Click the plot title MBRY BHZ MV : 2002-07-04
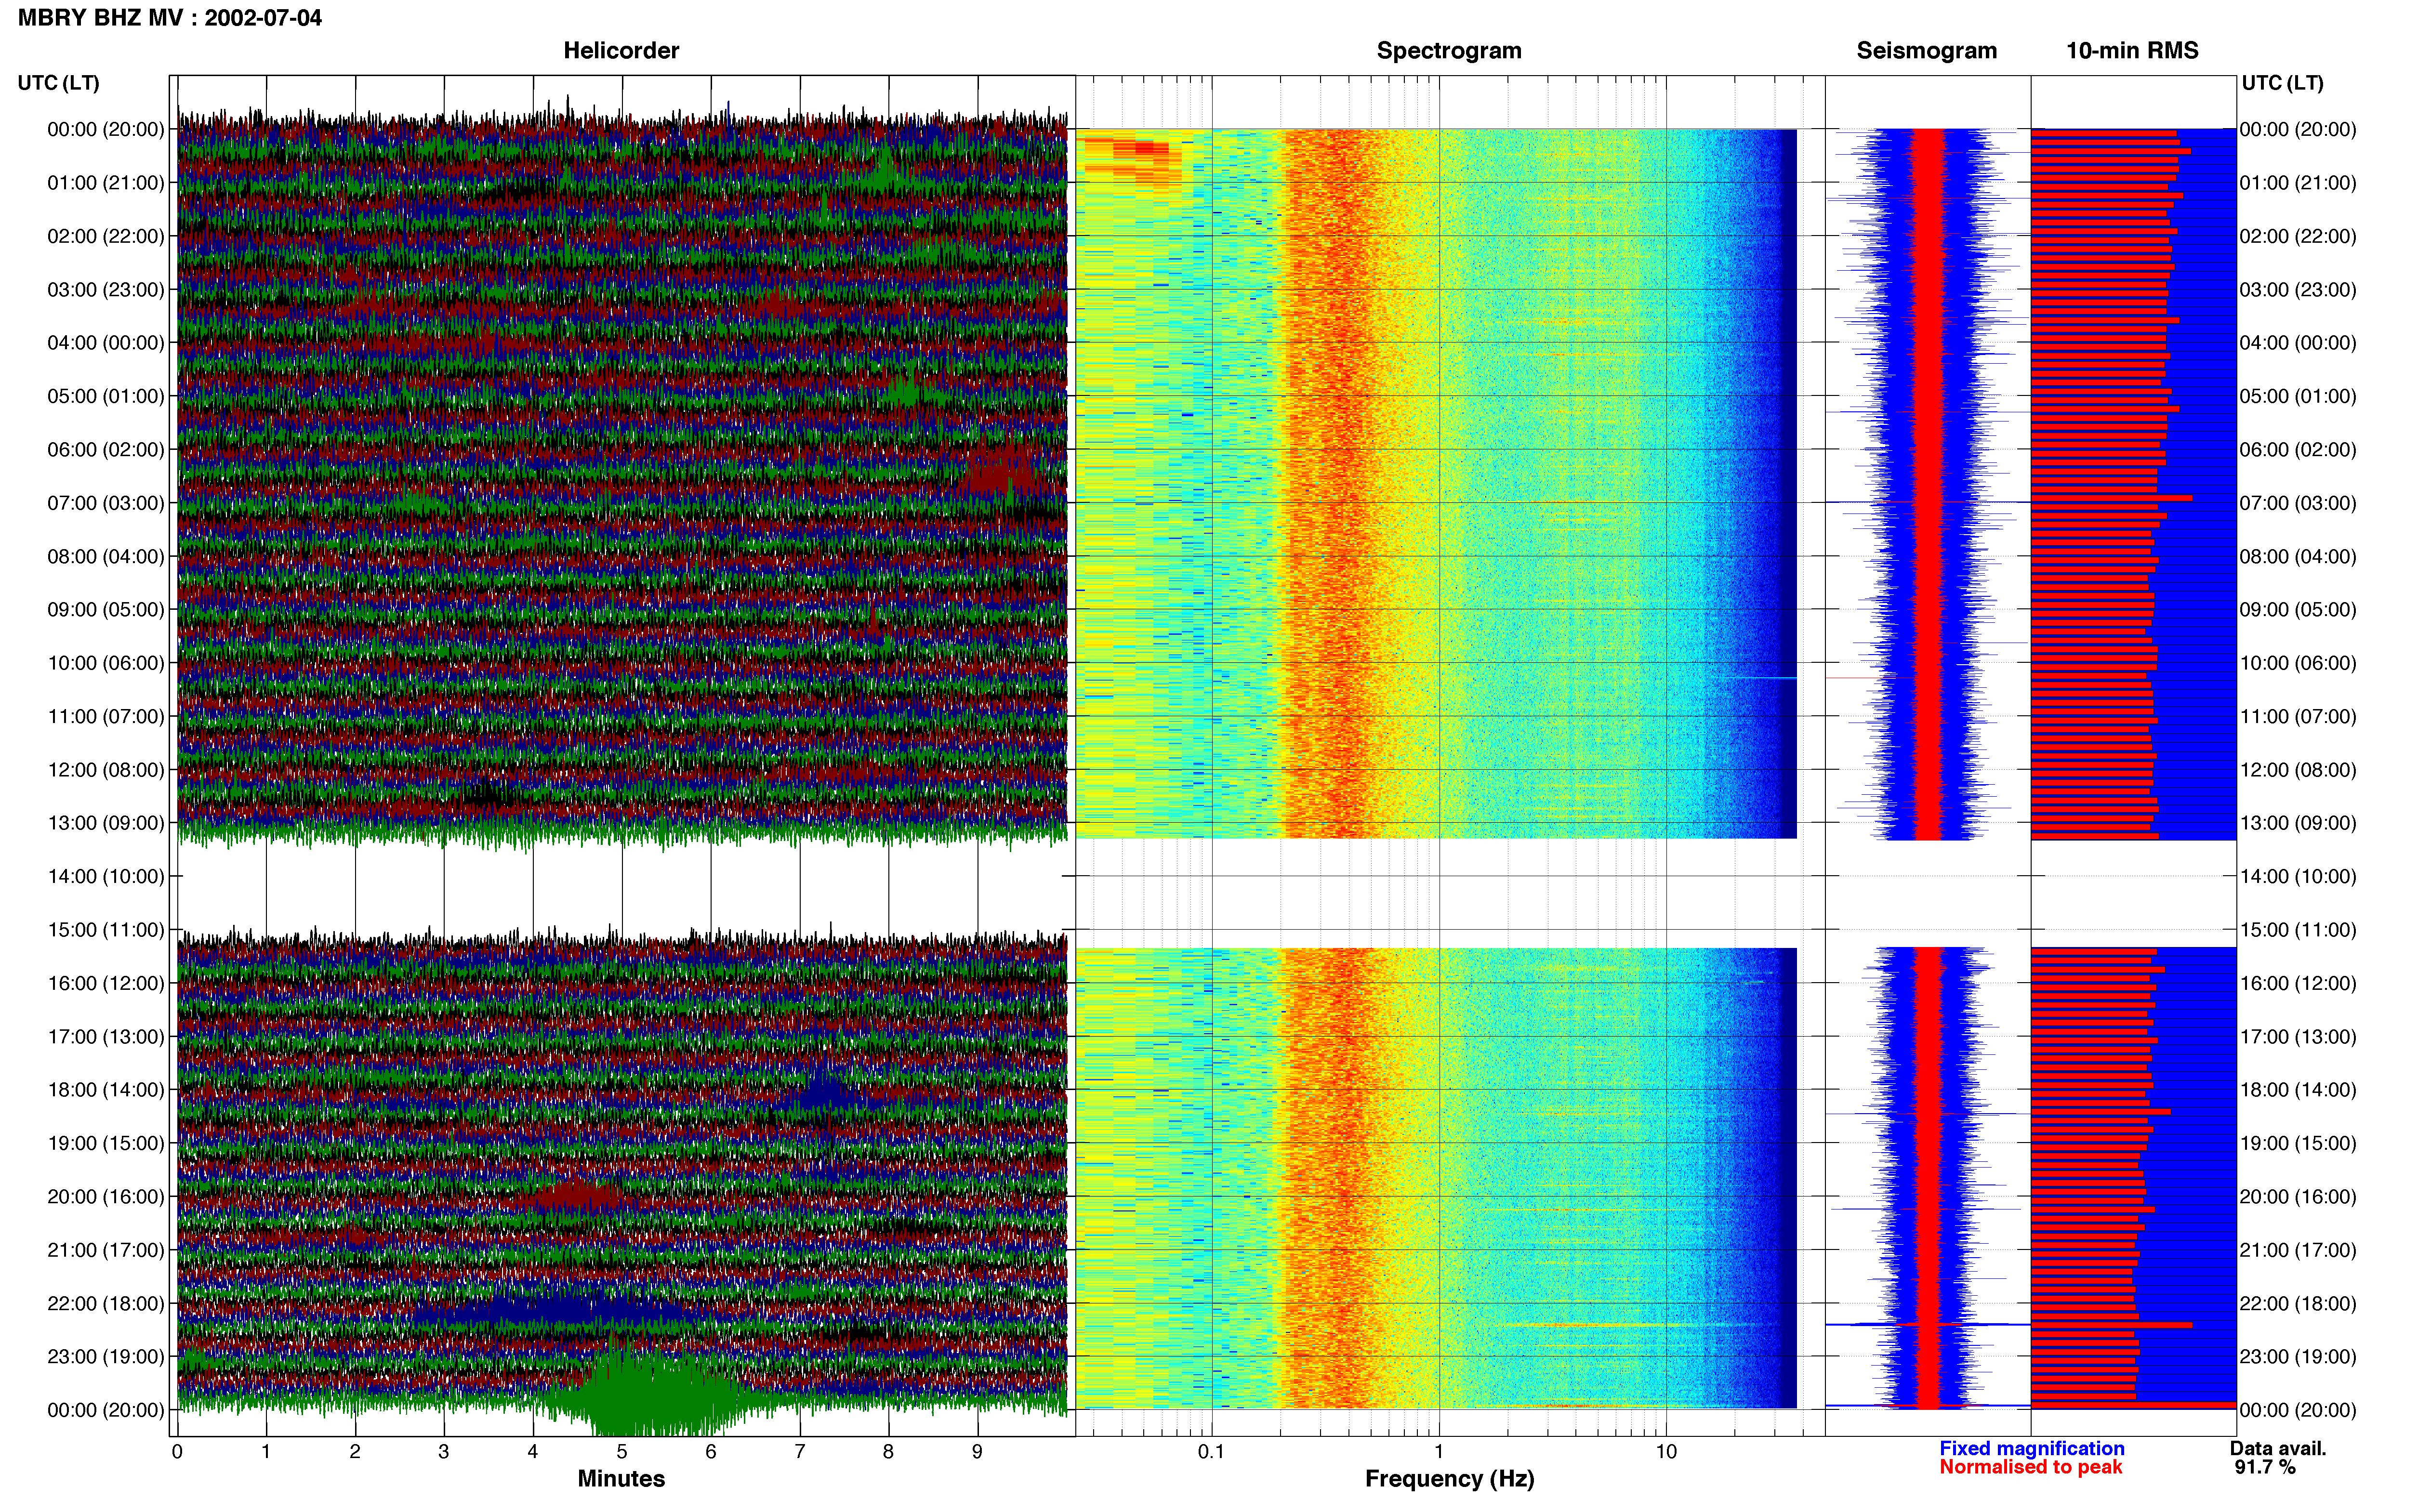This screenshot has width=2418, height=1512. tap(170, 18)
